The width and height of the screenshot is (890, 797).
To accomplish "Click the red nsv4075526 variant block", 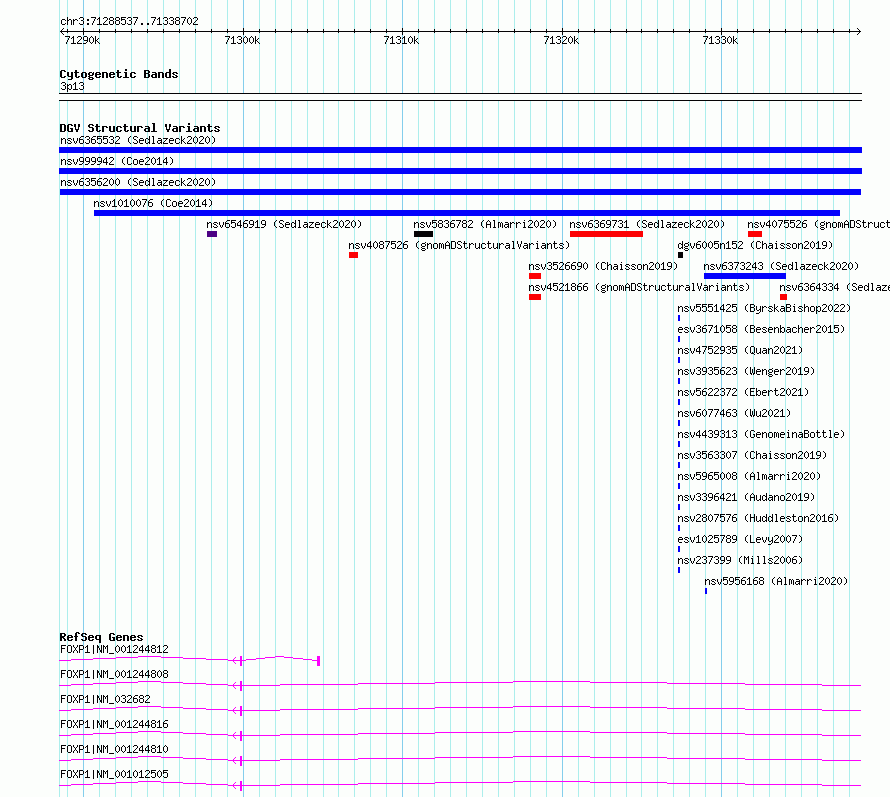I will coord(755,234).
